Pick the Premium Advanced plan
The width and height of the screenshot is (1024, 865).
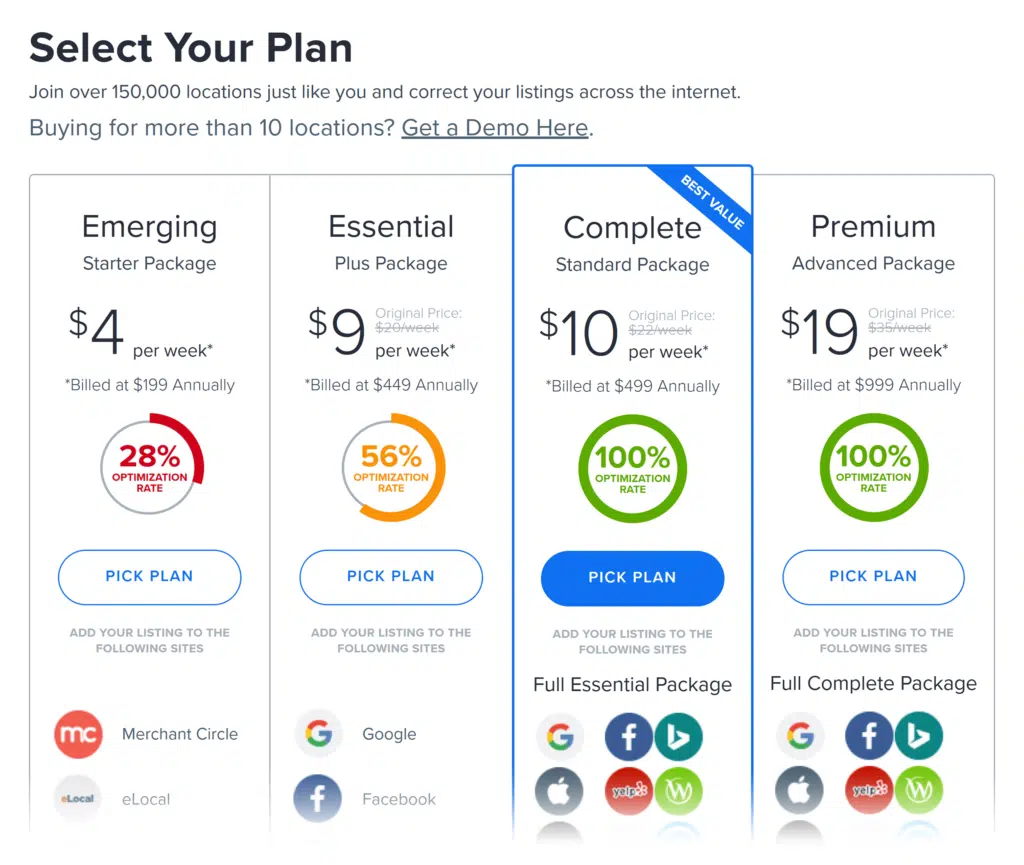click(873, 576)
